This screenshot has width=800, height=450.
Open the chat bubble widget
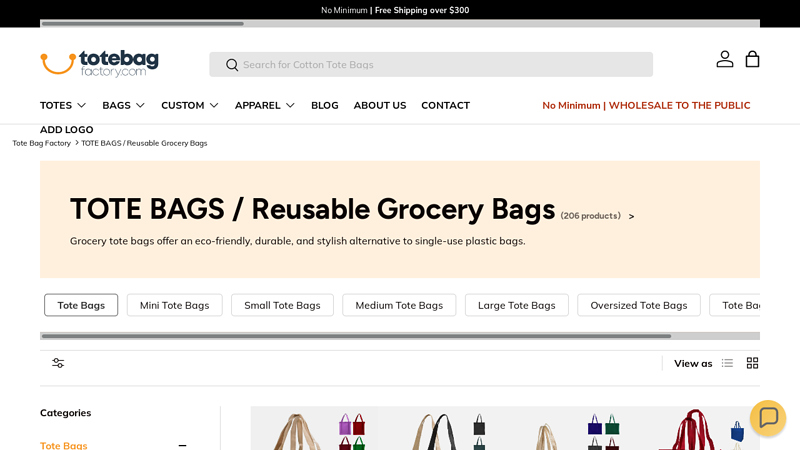click(768, 418)
